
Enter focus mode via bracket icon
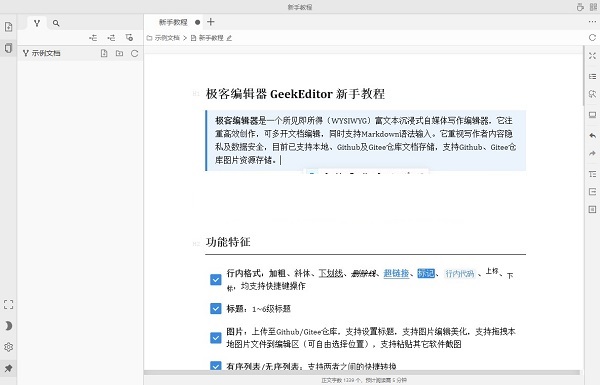(x=8, y=305)
